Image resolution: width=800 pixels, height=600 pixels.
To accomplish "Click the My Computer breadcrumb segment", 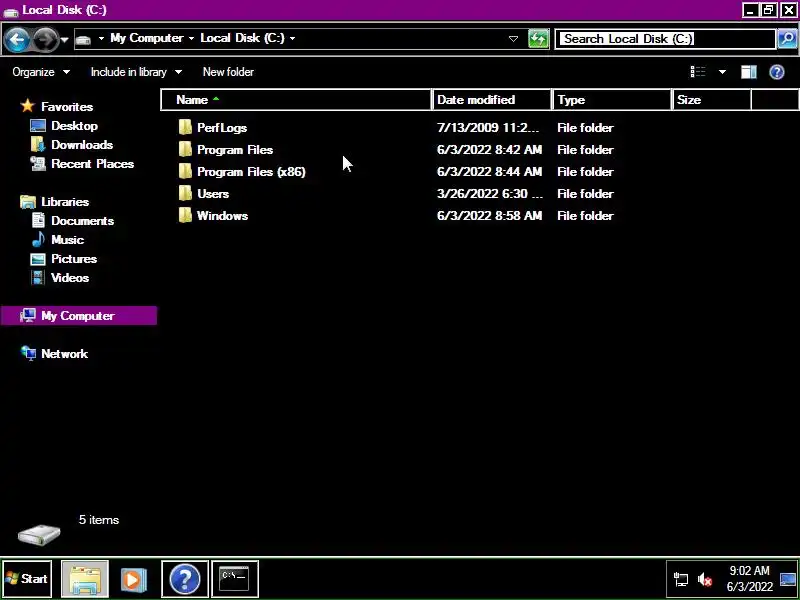I will [146, 38].
